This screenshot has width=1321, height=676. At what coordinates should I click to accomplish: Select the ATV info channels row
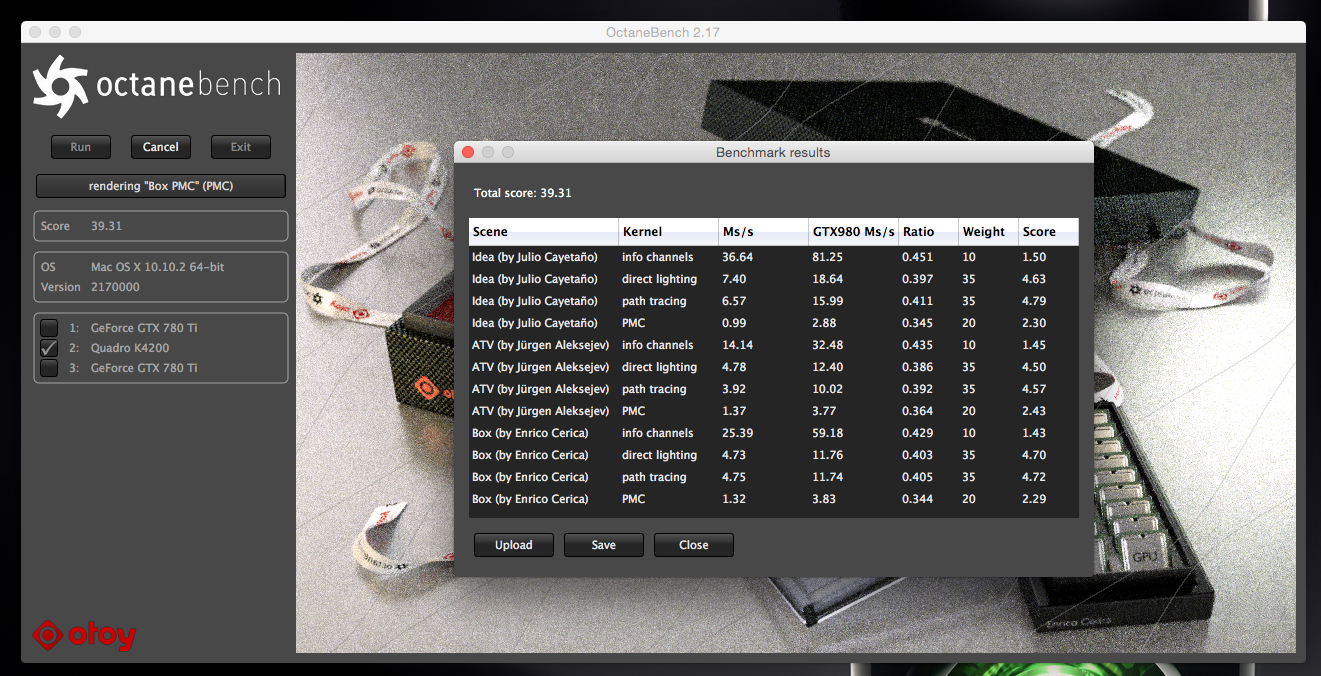click(x=773, y=345)
